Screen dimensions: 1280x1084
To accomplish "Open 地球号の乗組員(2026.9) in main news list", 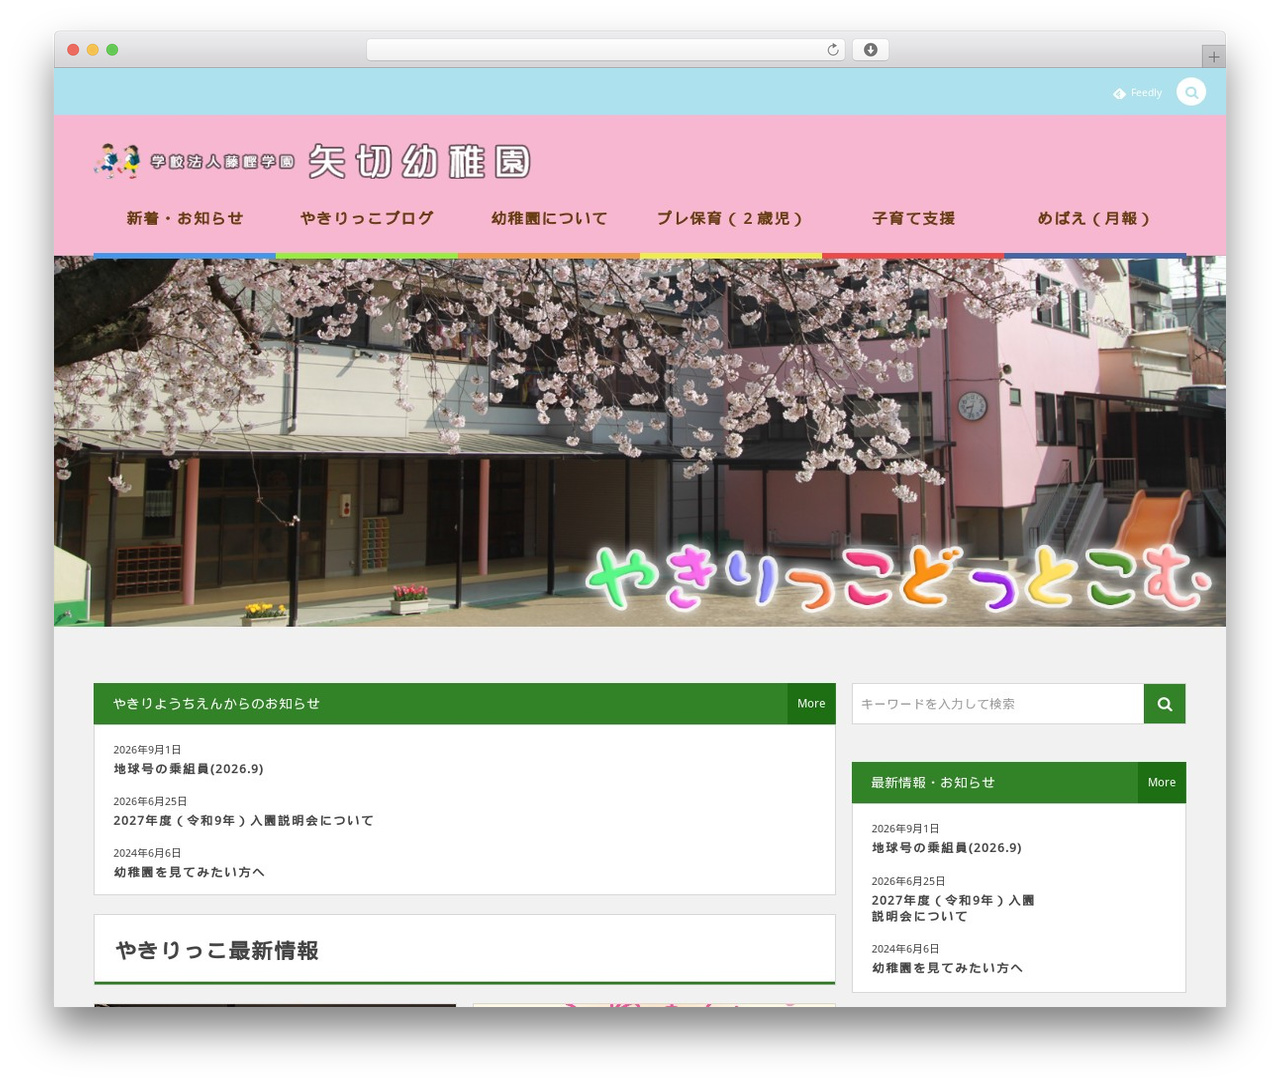I will coord(189,769).
